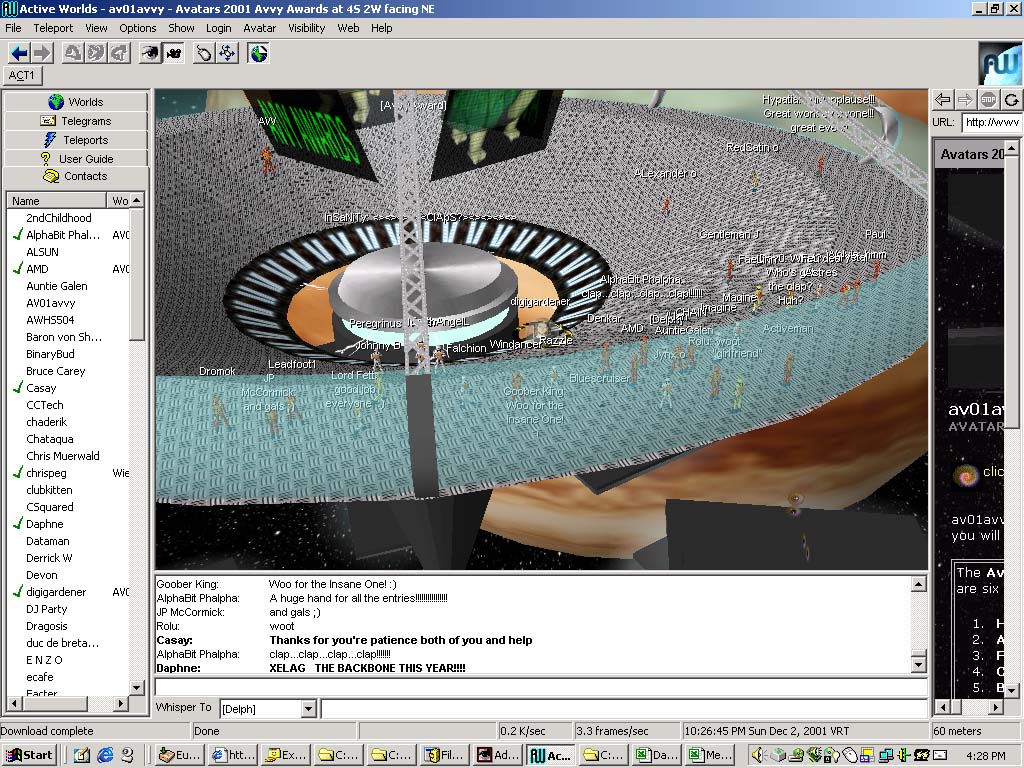Click the move avatar arrows icon
This screenshot has width=1024, height=768.
[x=228, y=53]
